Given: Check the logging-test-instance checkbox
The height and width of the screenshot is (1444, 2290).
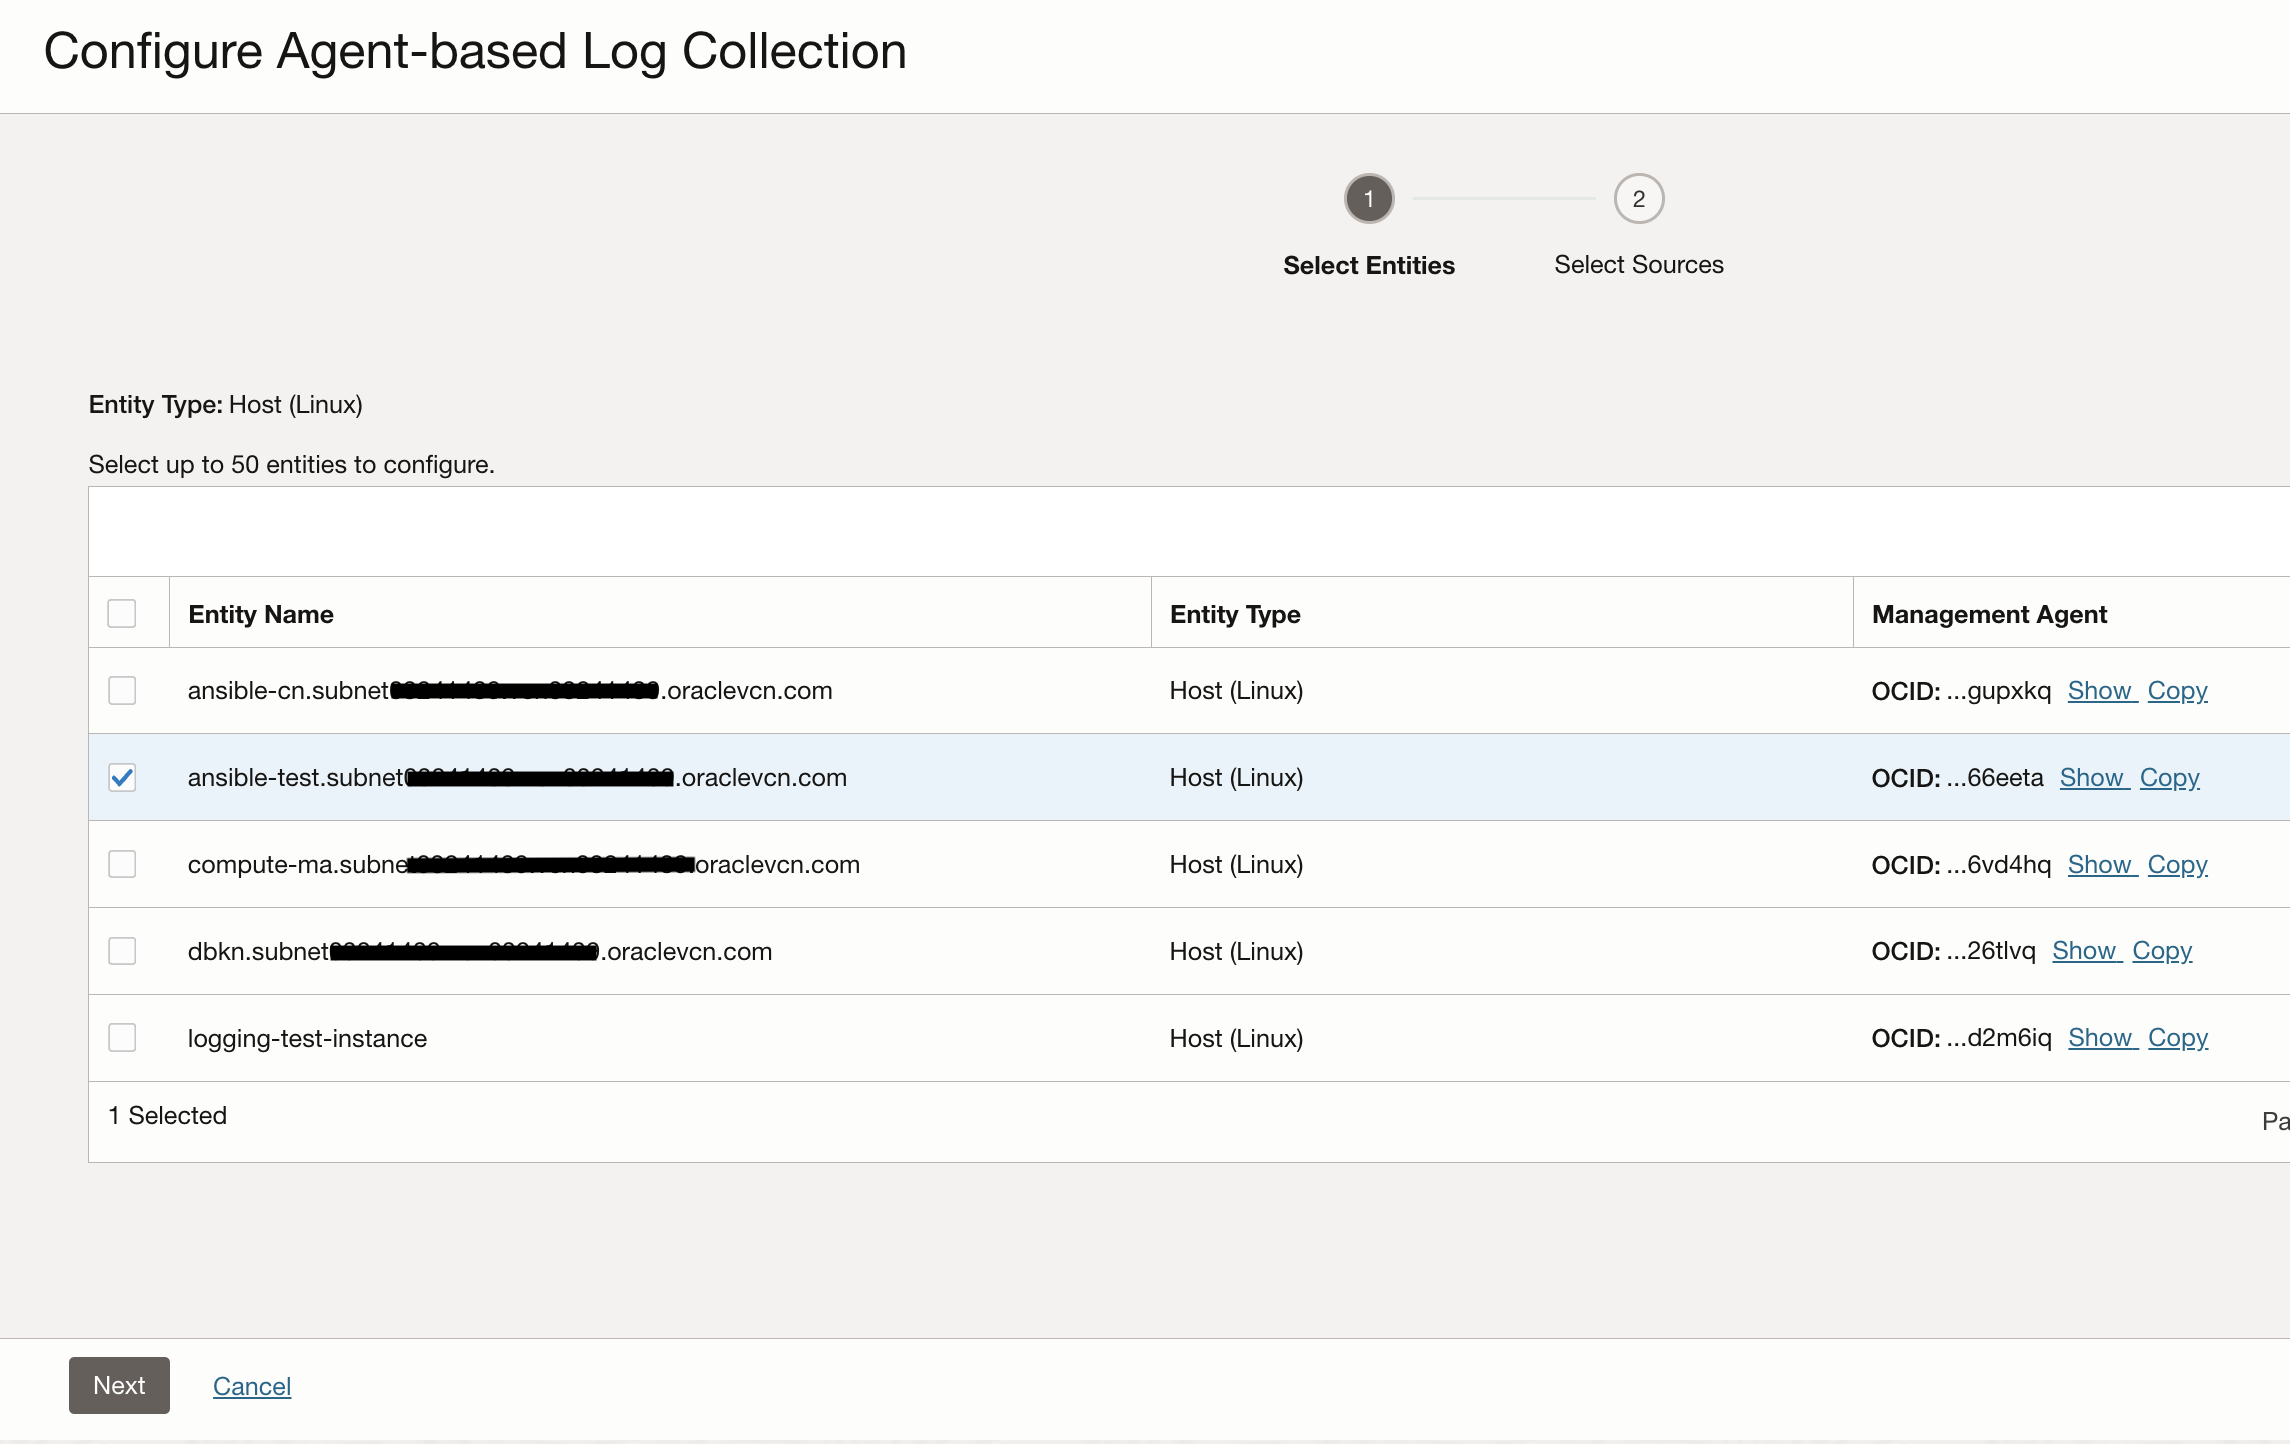Looking at the screenshot, I should pos(122,1038).
